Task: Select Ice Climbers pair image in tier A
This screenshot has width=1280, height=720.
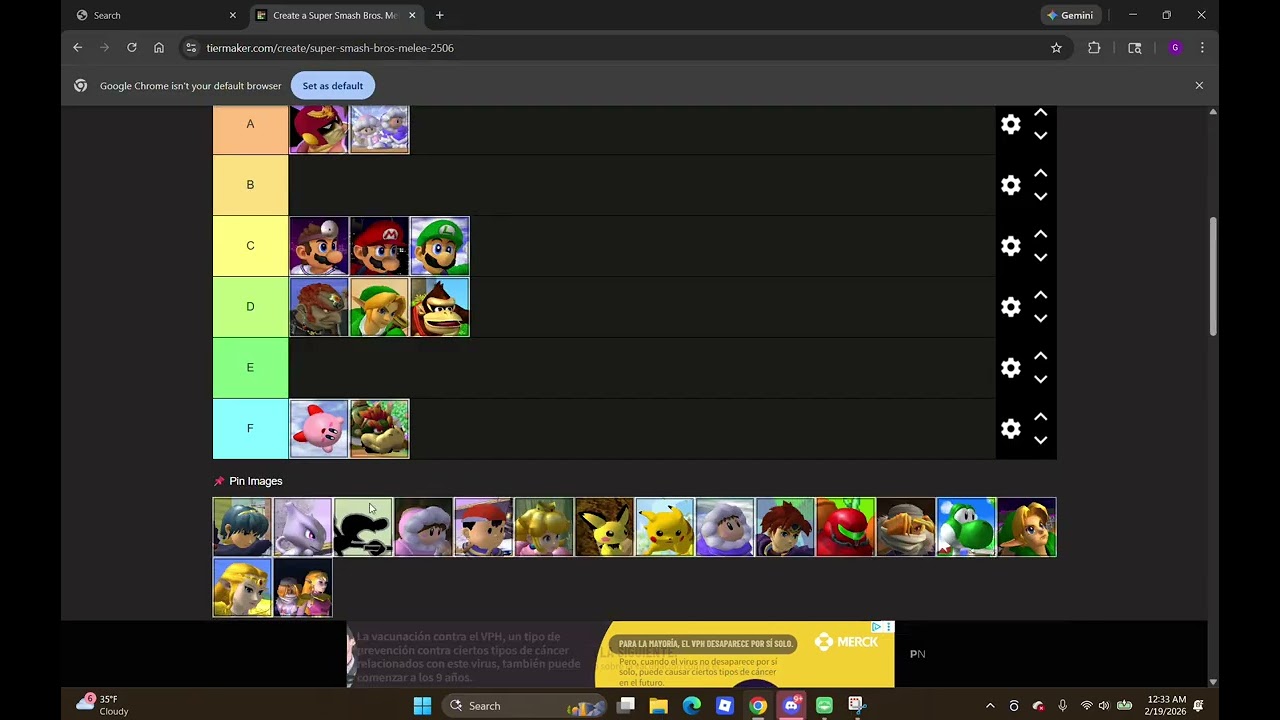Action: coord(379,129)
